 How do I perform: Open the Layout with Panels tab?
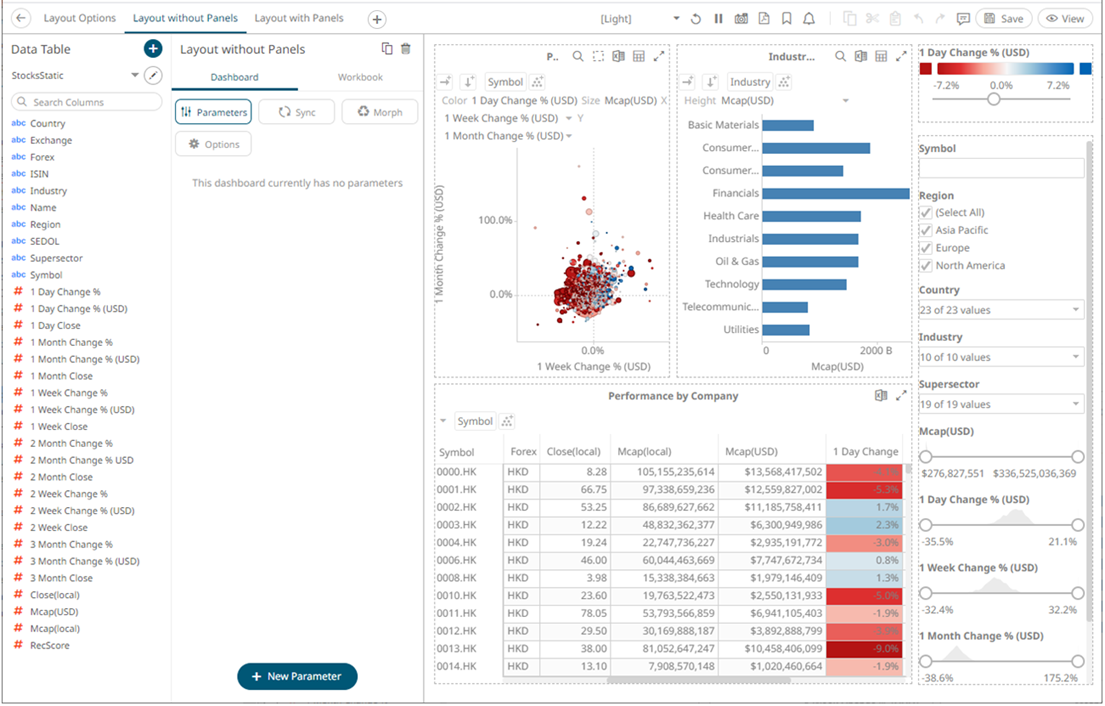(x=299, y=18)
